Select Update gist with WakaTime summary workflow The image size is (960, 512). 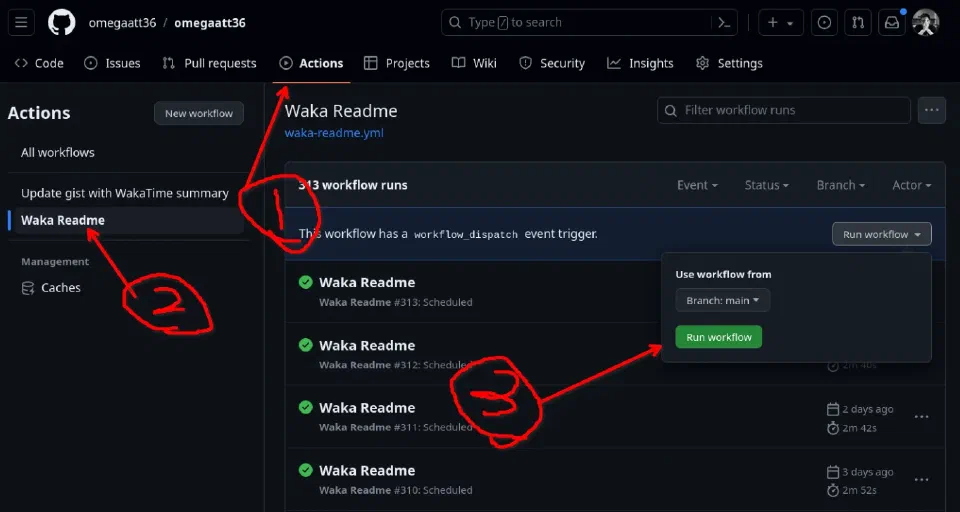(x=126, y=194)
